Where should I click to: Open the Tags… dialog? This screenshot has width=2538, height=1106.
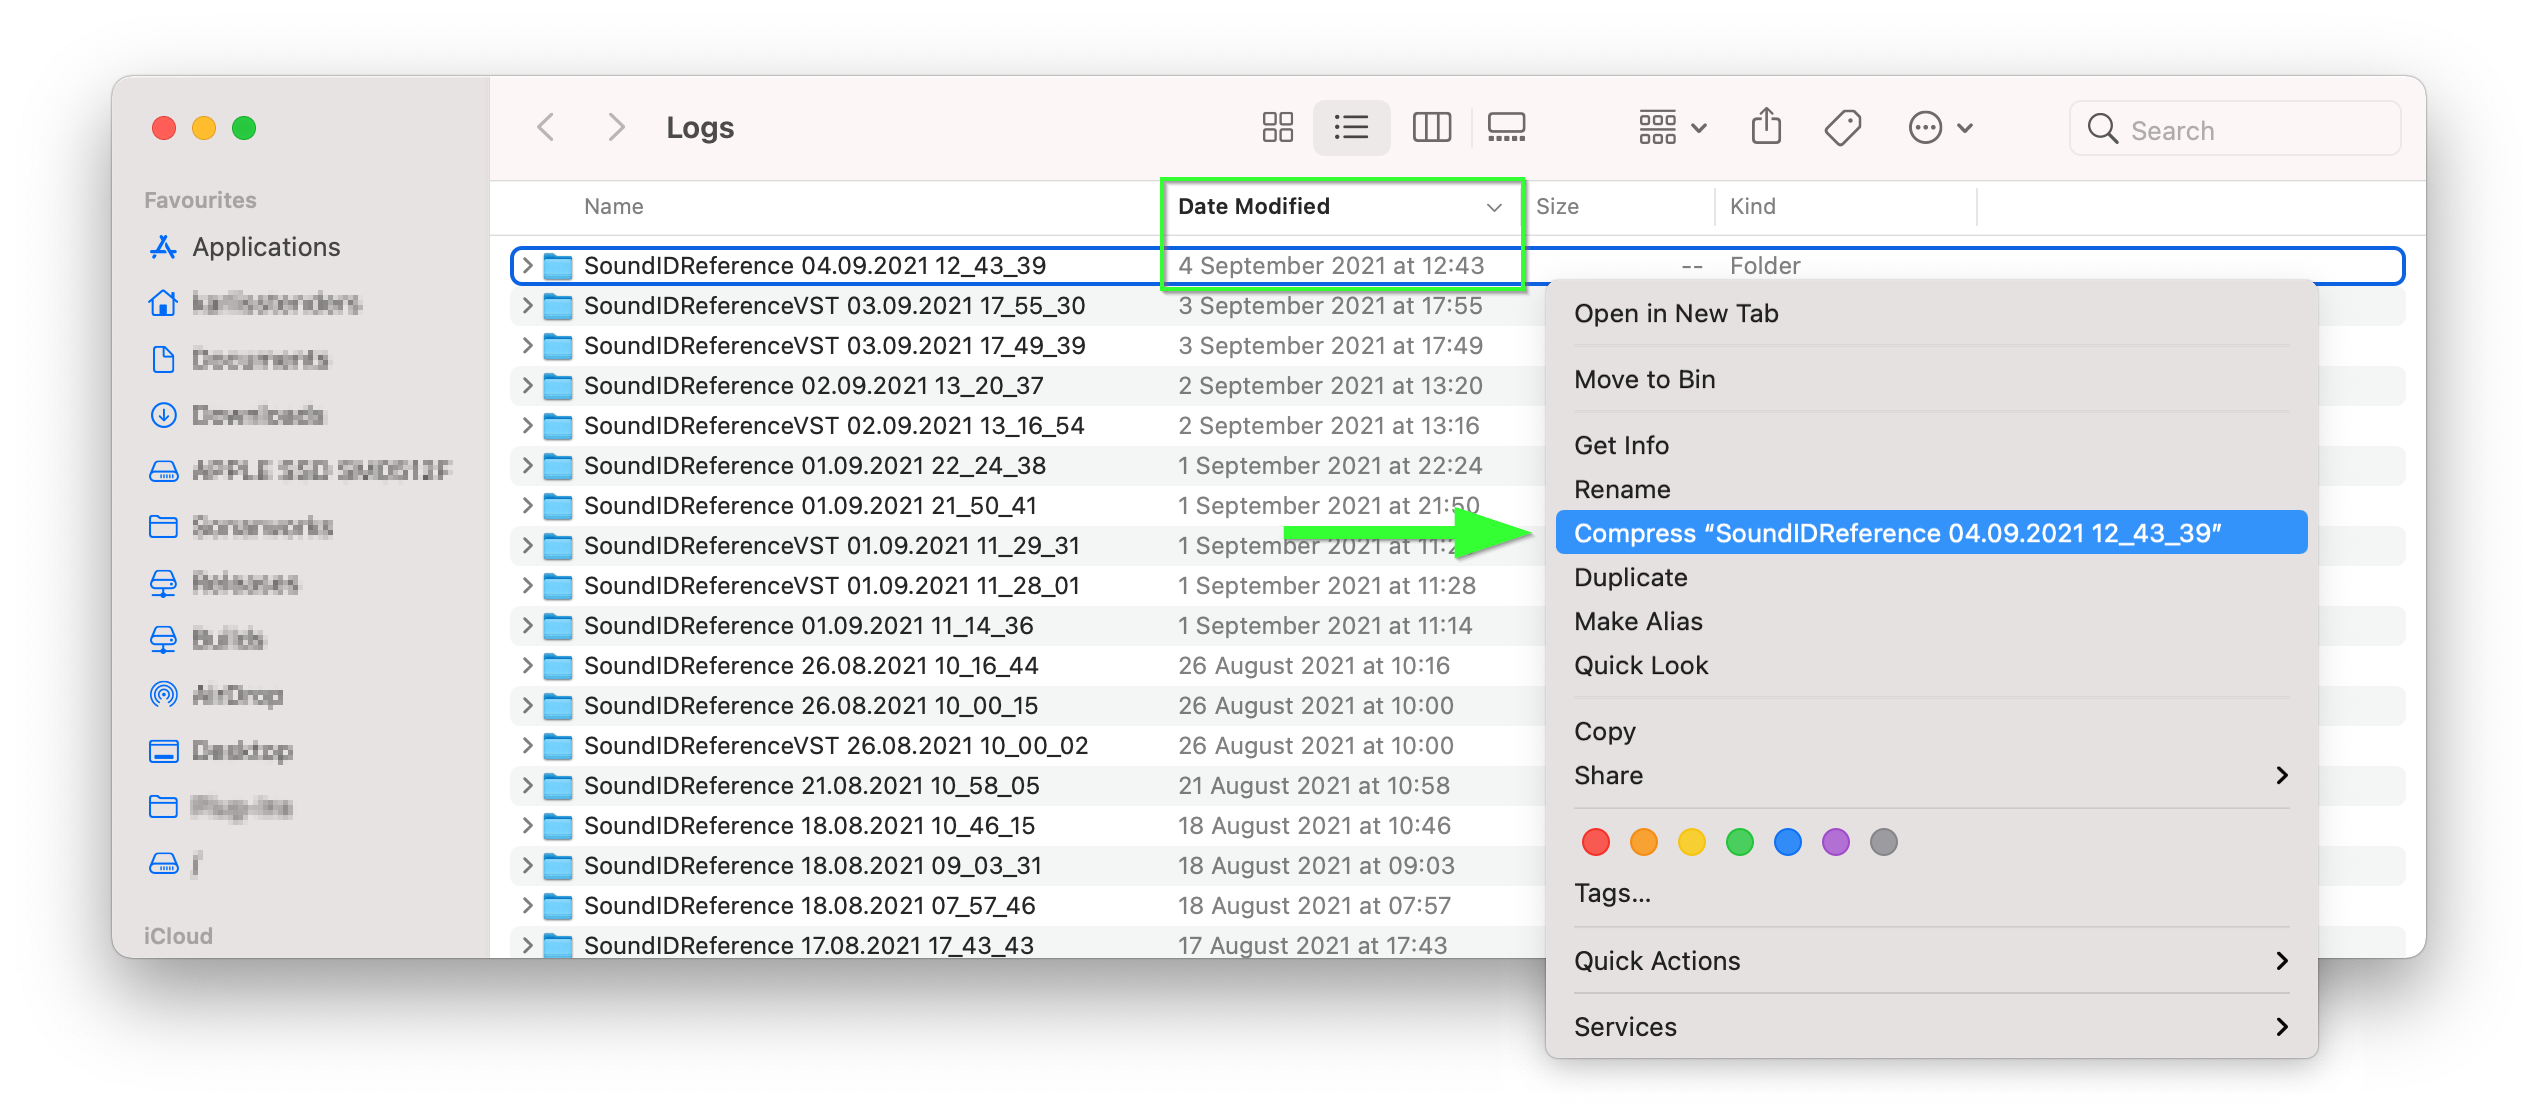(x=1931, y=893)
